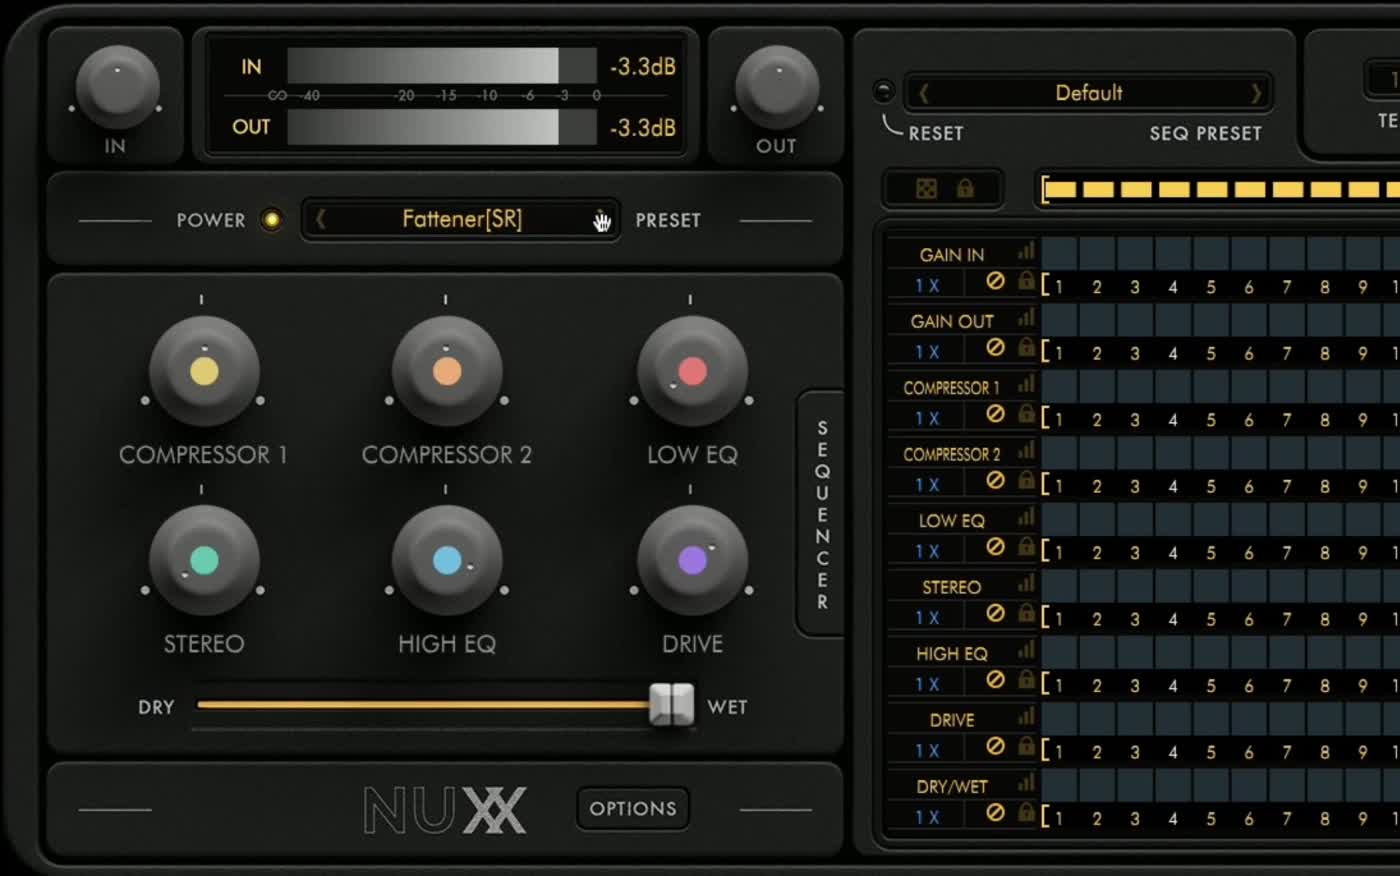The image size is (1400, 876).
Task: Click the lock icon in the COMPRESSOR 1 row
Action: pos(1026,414)
